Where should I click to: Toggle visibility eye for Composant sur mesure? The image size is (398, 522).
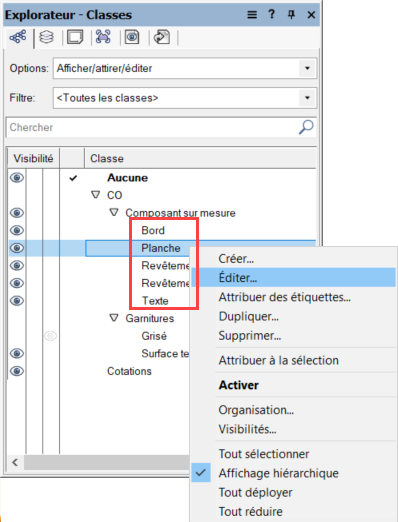pos(17,213)
